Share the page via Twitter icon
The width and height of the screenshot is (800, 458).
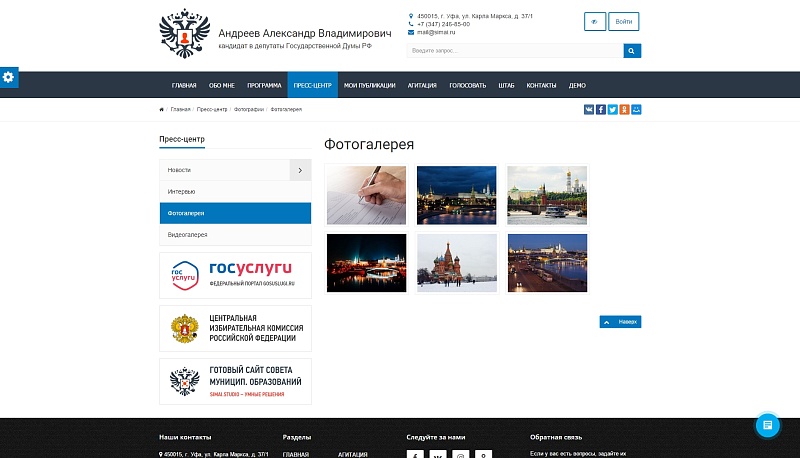click(x=612, y=110)
